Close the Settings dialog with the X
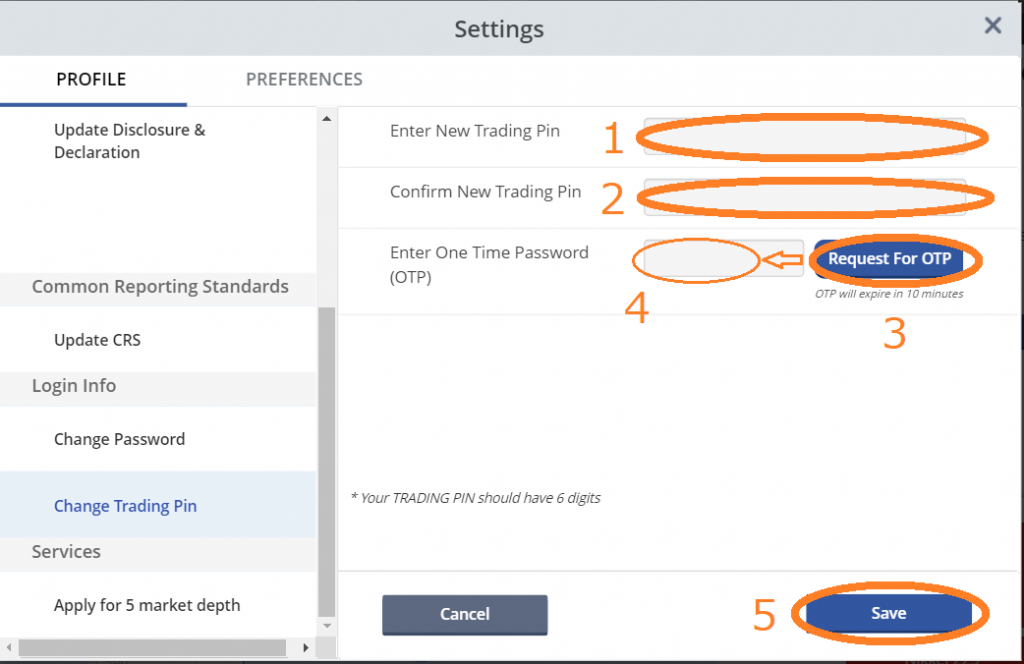Screen dimensions: 1024x664 tap(993, 25)
